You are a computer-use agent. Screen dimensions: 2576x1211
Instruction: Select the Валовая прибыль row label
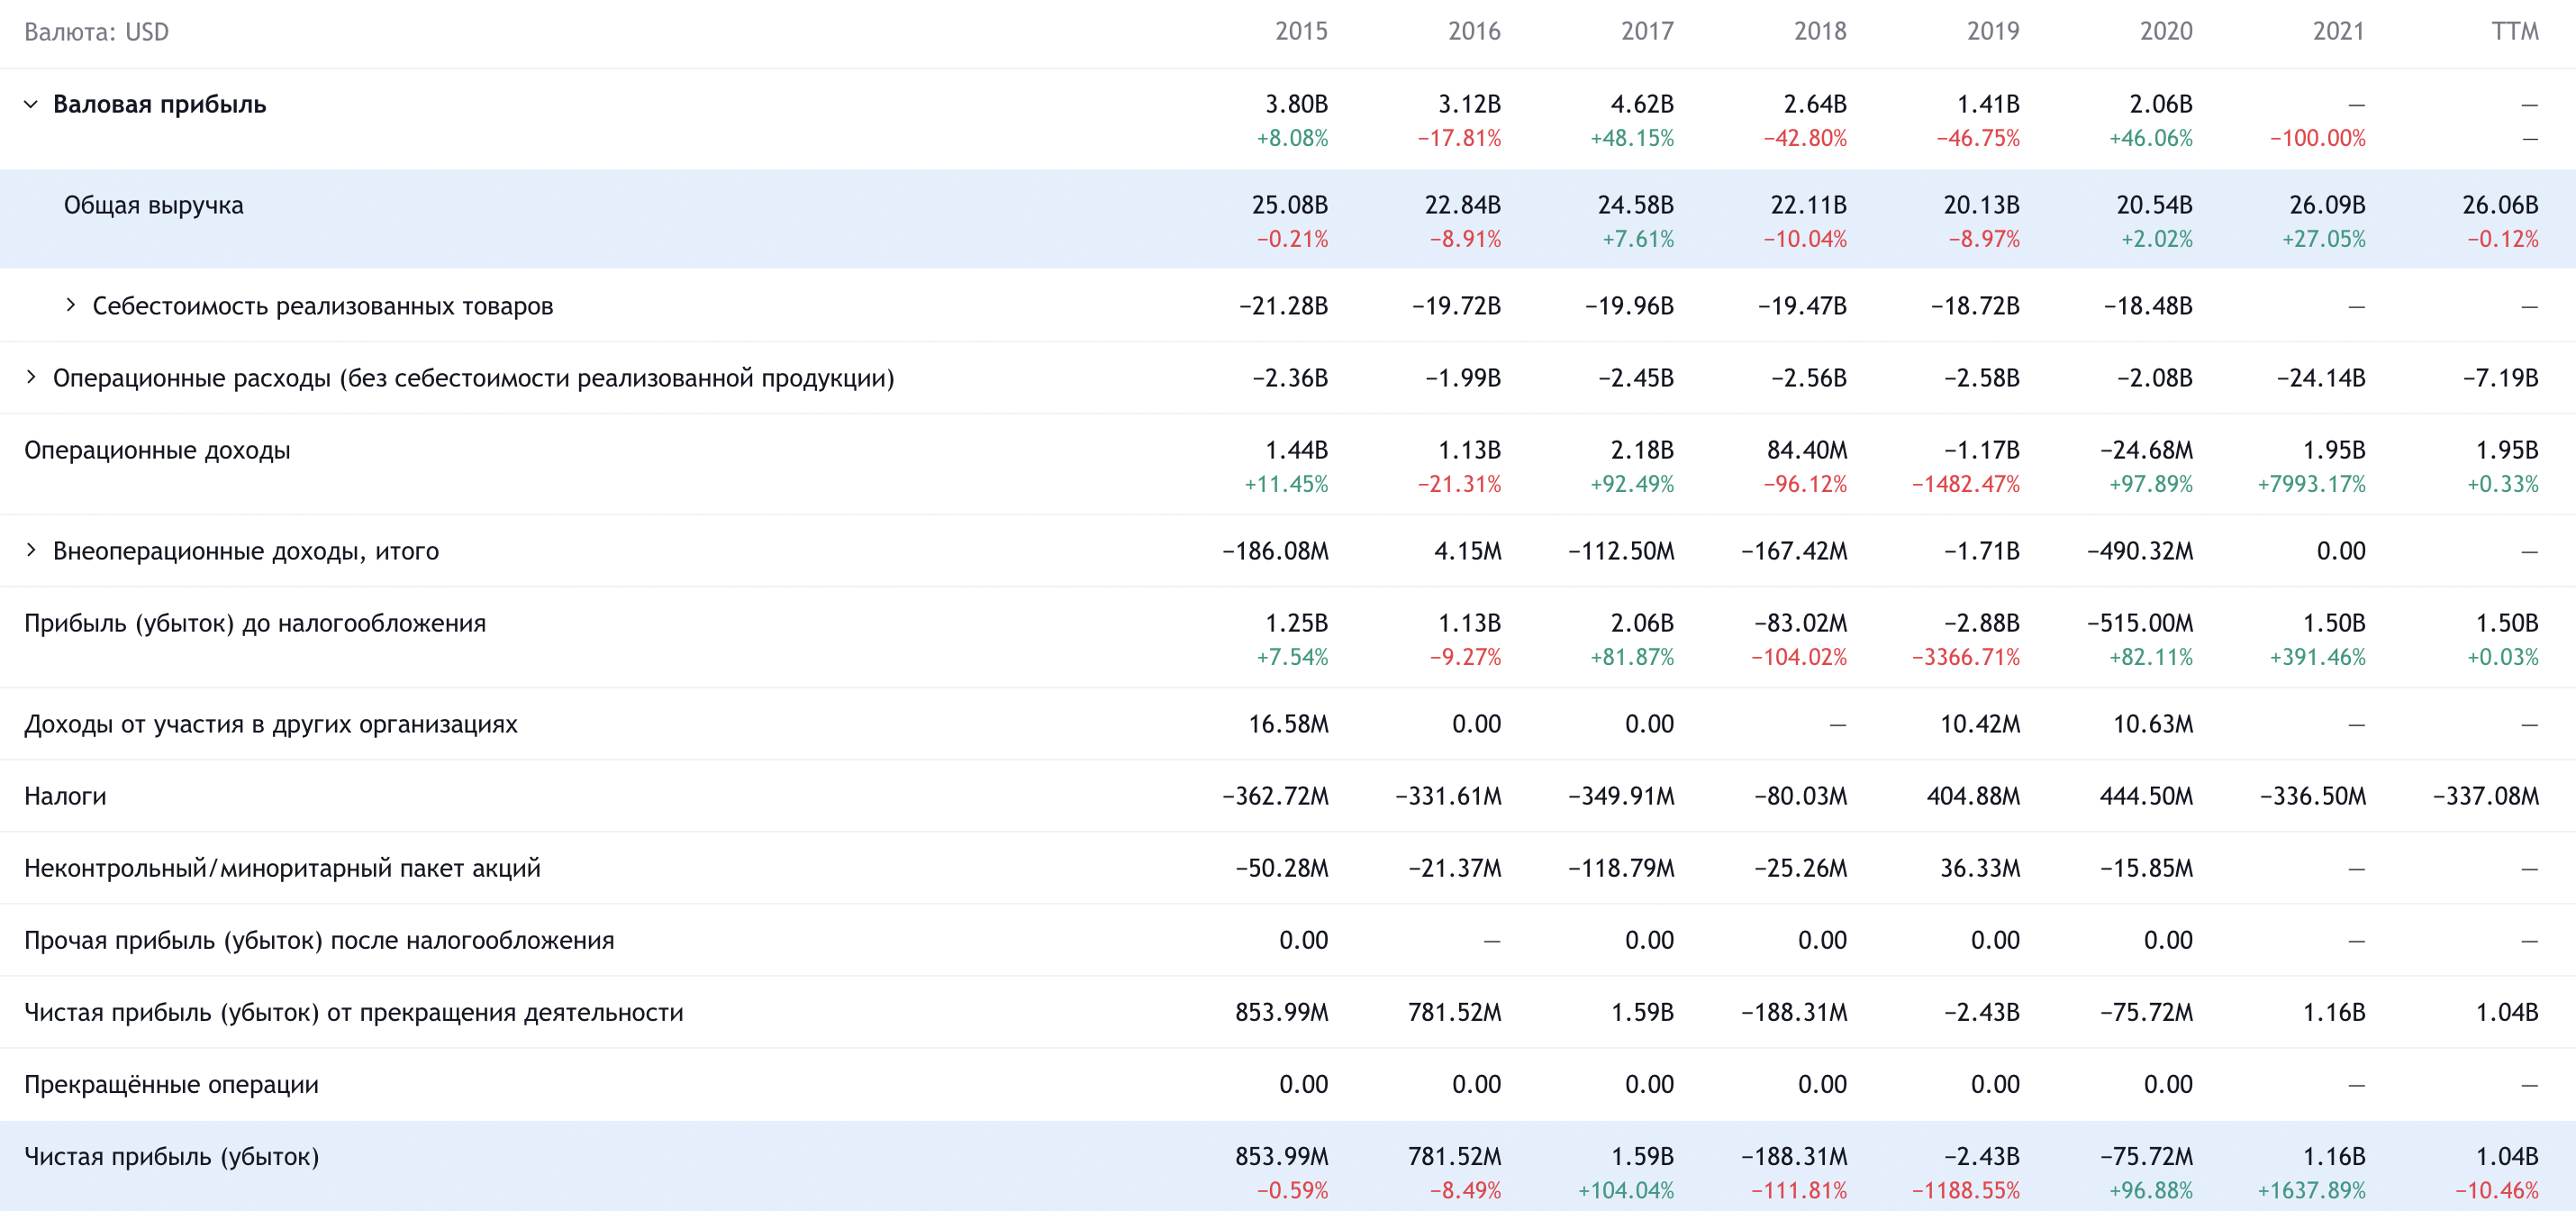pos(160,104)
